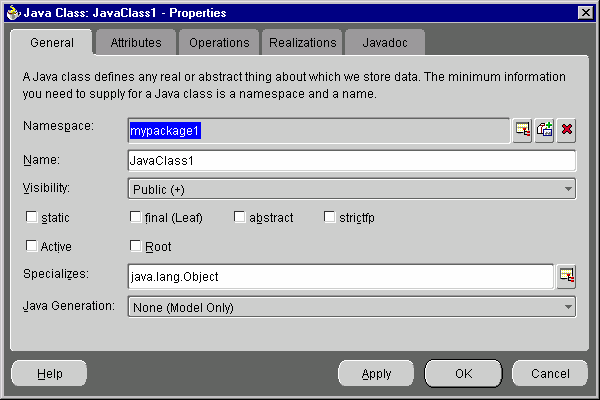Tick the final (Leaf) checkbox
This screenshot has width=600, height=400.
tap(135, 217)
